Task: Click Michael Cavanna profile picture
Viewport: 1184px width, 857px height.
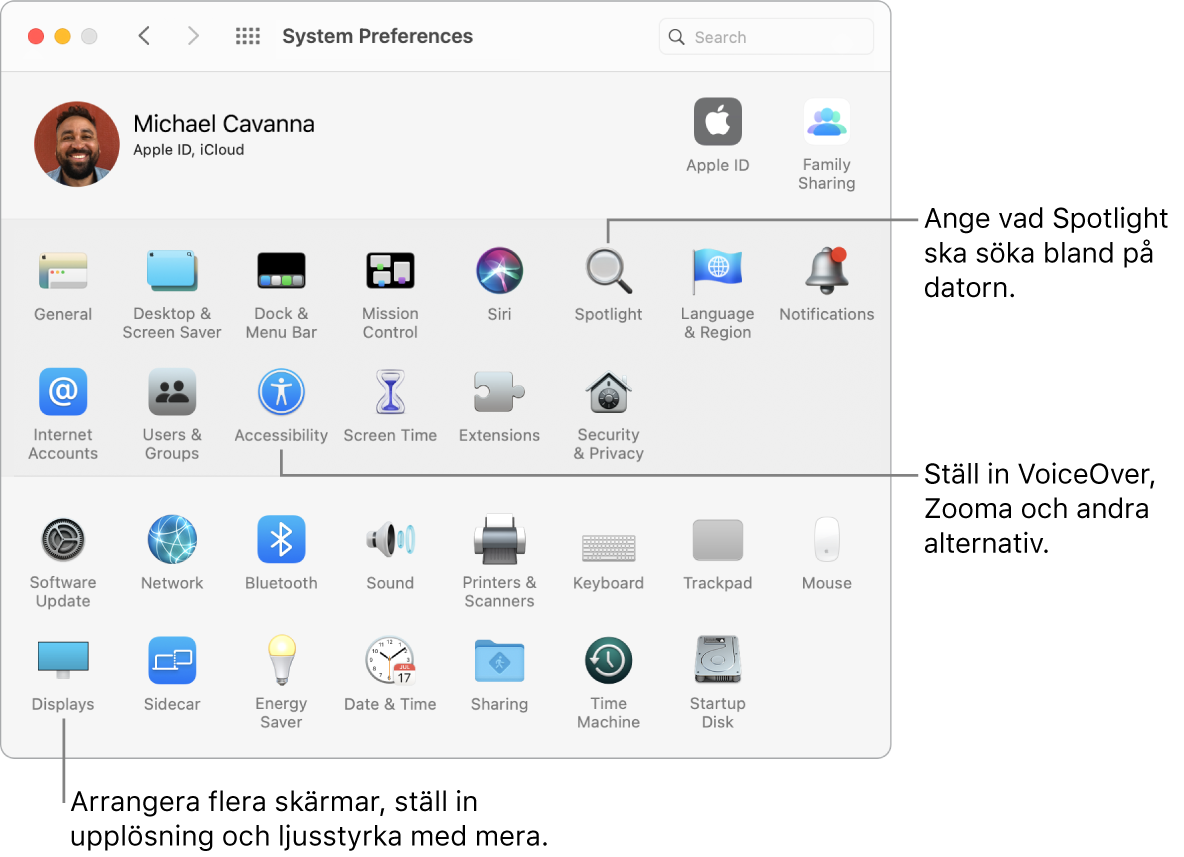Action: coord(77,144)
